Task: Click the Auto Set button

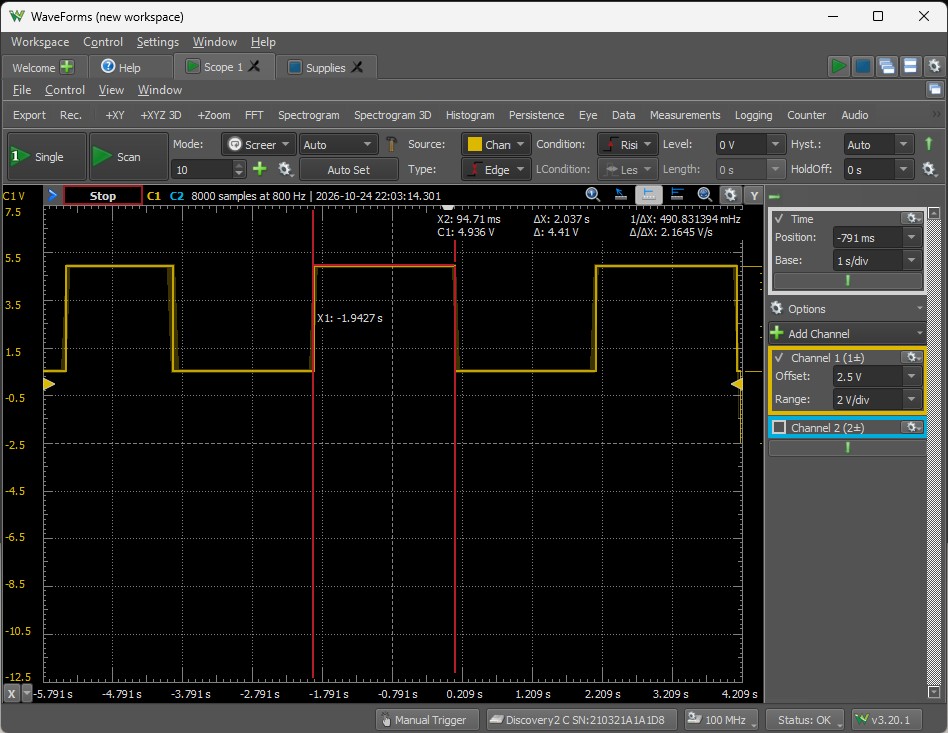Action: (348, 170)
